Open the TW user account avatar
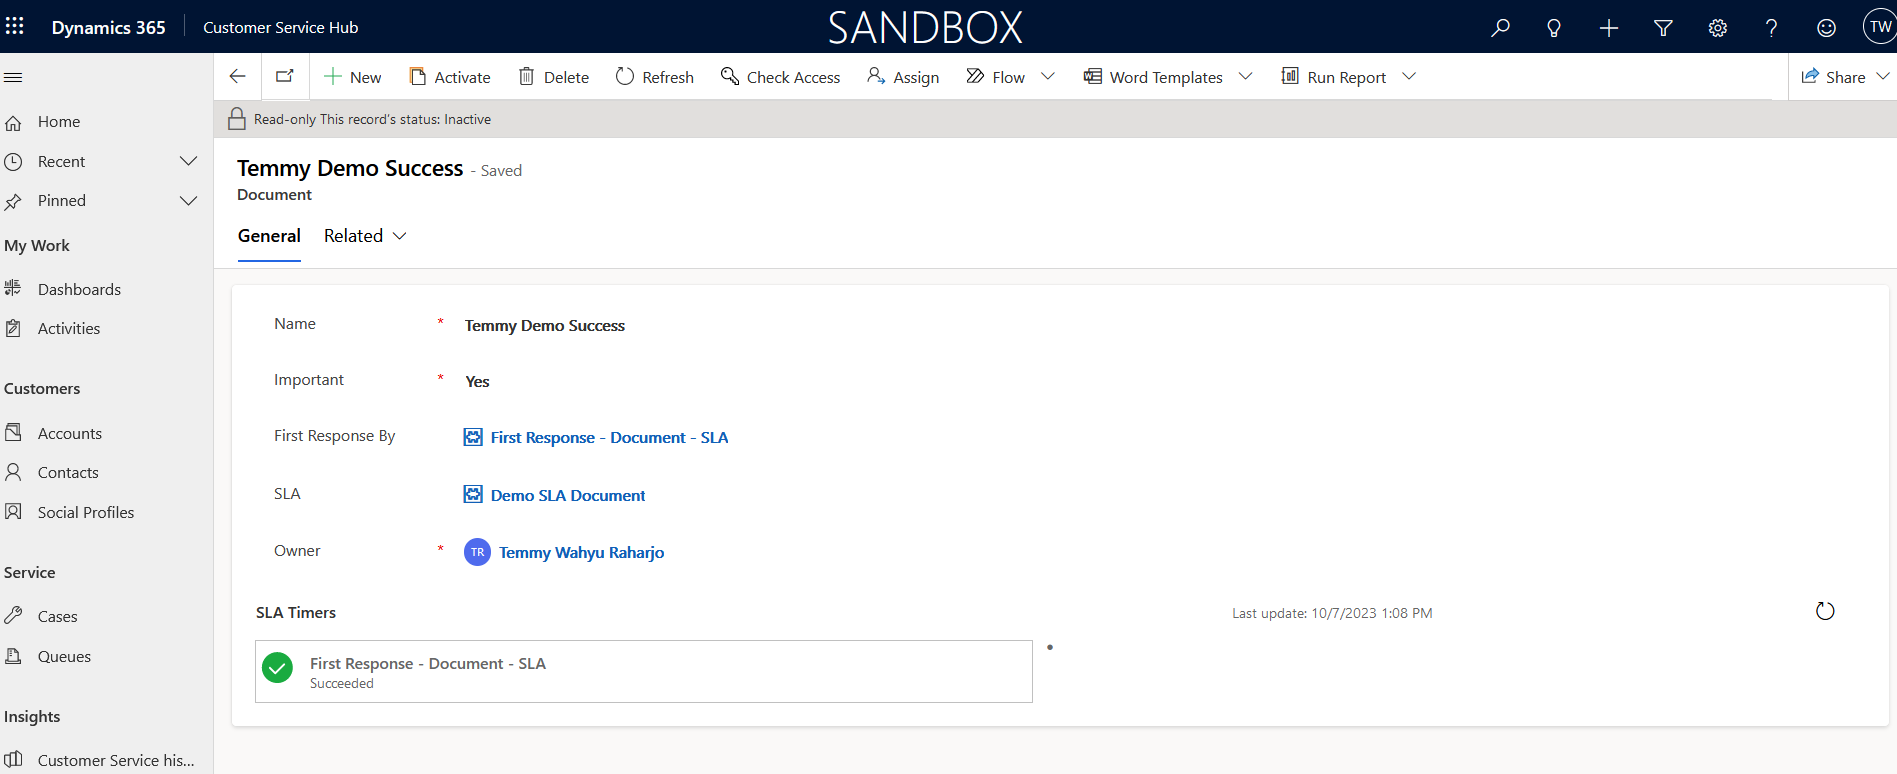This screenshot has width=1897, height=774. click(x=1879, y=27)
